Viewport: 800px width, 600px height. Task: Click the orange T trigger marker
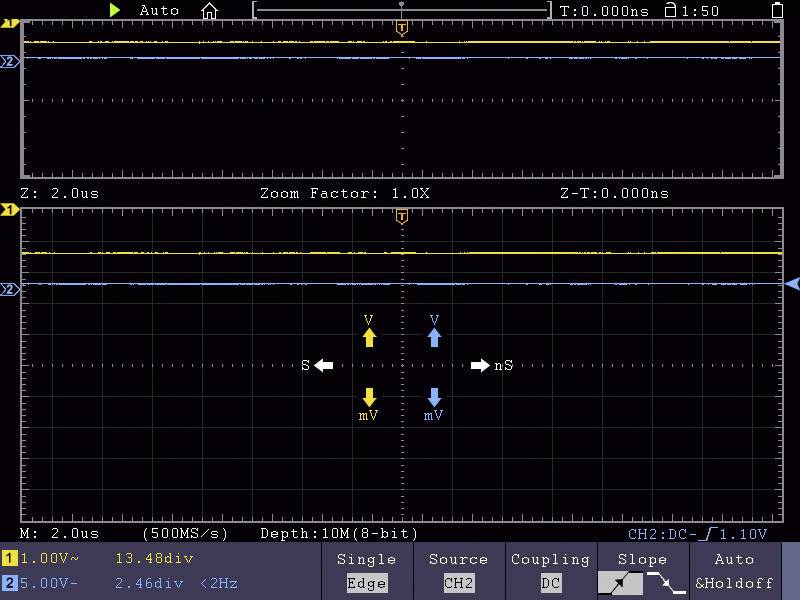point(402,27)
